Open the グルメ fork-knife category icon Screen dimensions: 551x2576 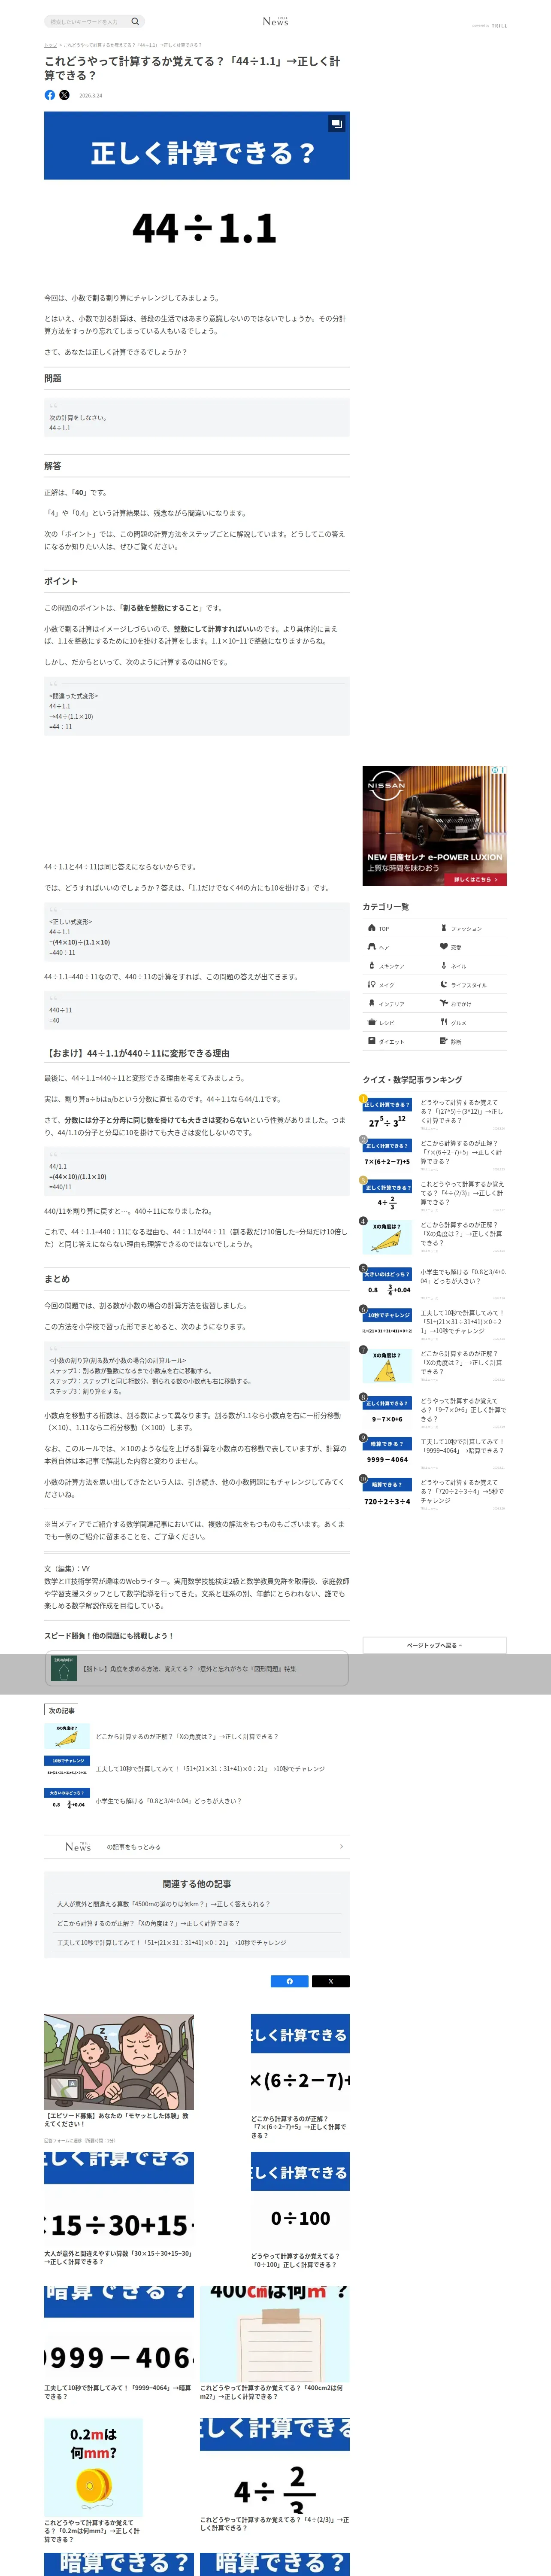tap(444, 1022)
